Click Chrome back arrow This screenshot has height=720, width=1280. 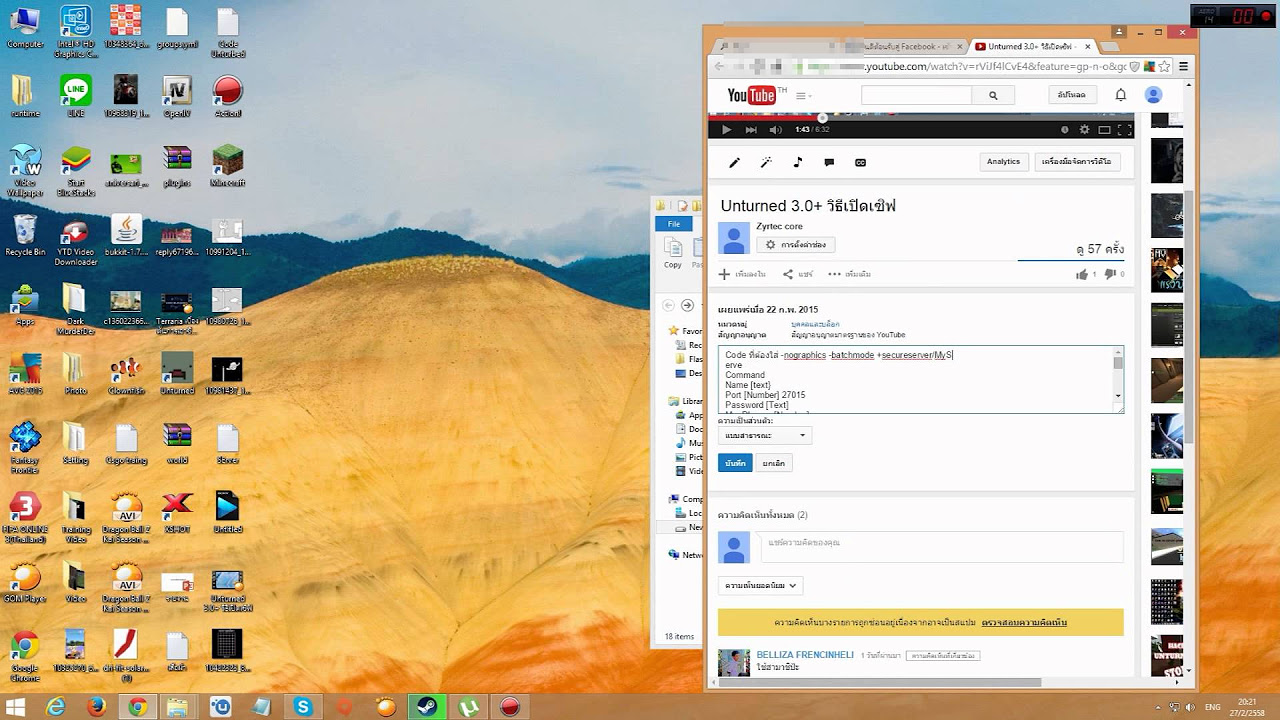pyautogui.click(x=719, y=66)
